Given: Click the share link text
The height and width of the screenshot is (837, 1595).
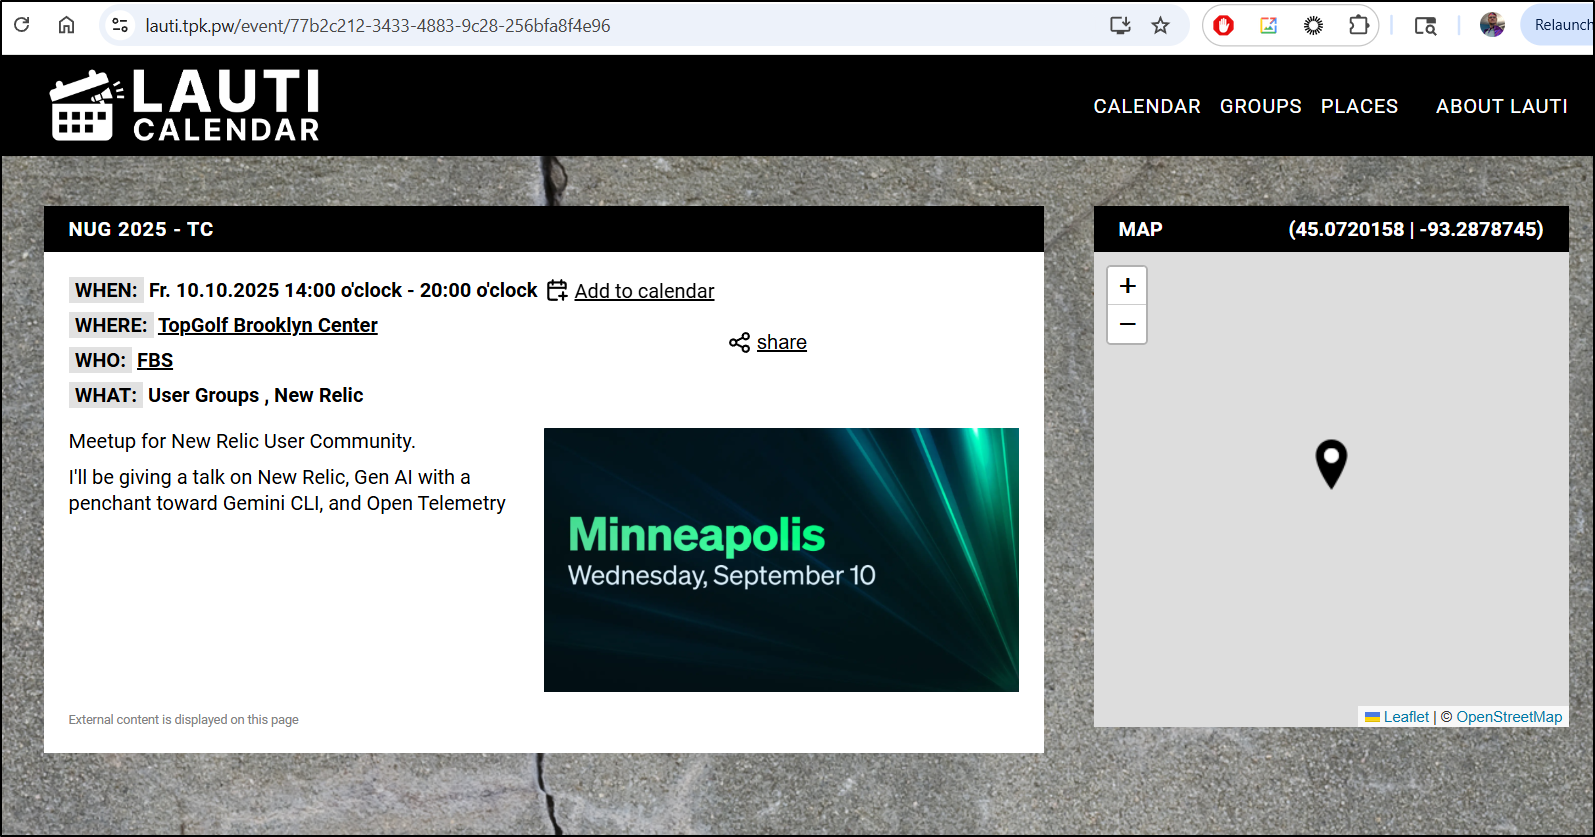Looking at the screenshot, I should click(x=781, y=342).
